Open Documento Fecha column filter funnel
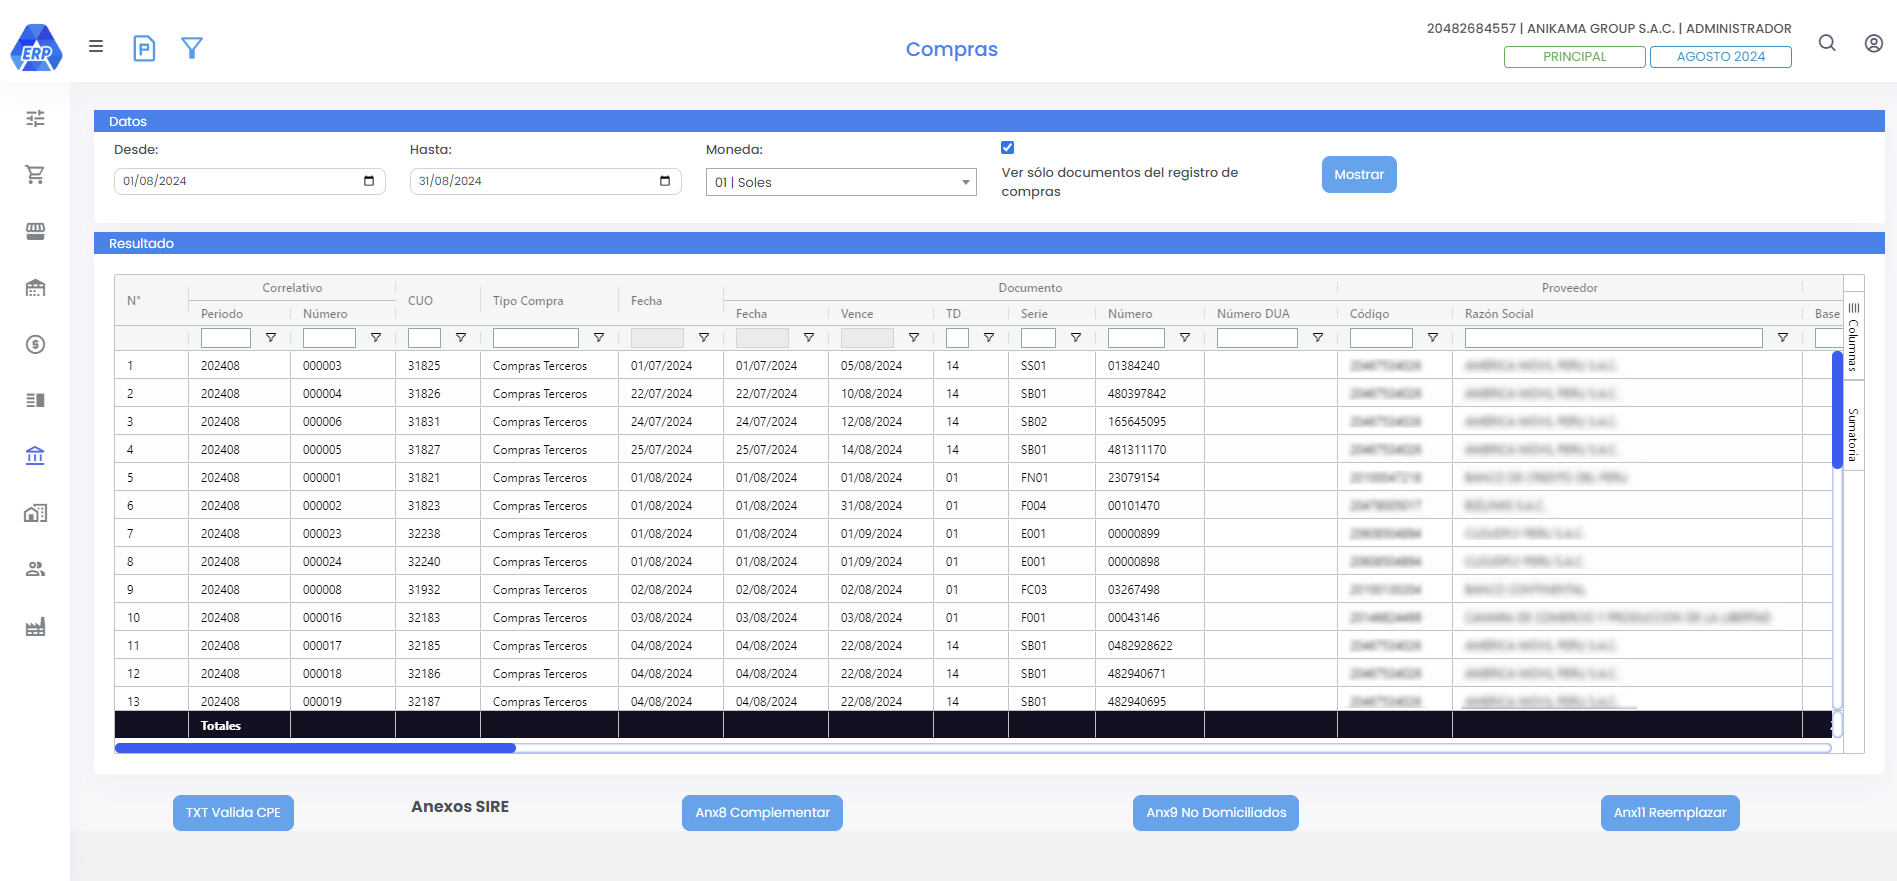Screen dimensions: 1897x881 coord(809,338)
